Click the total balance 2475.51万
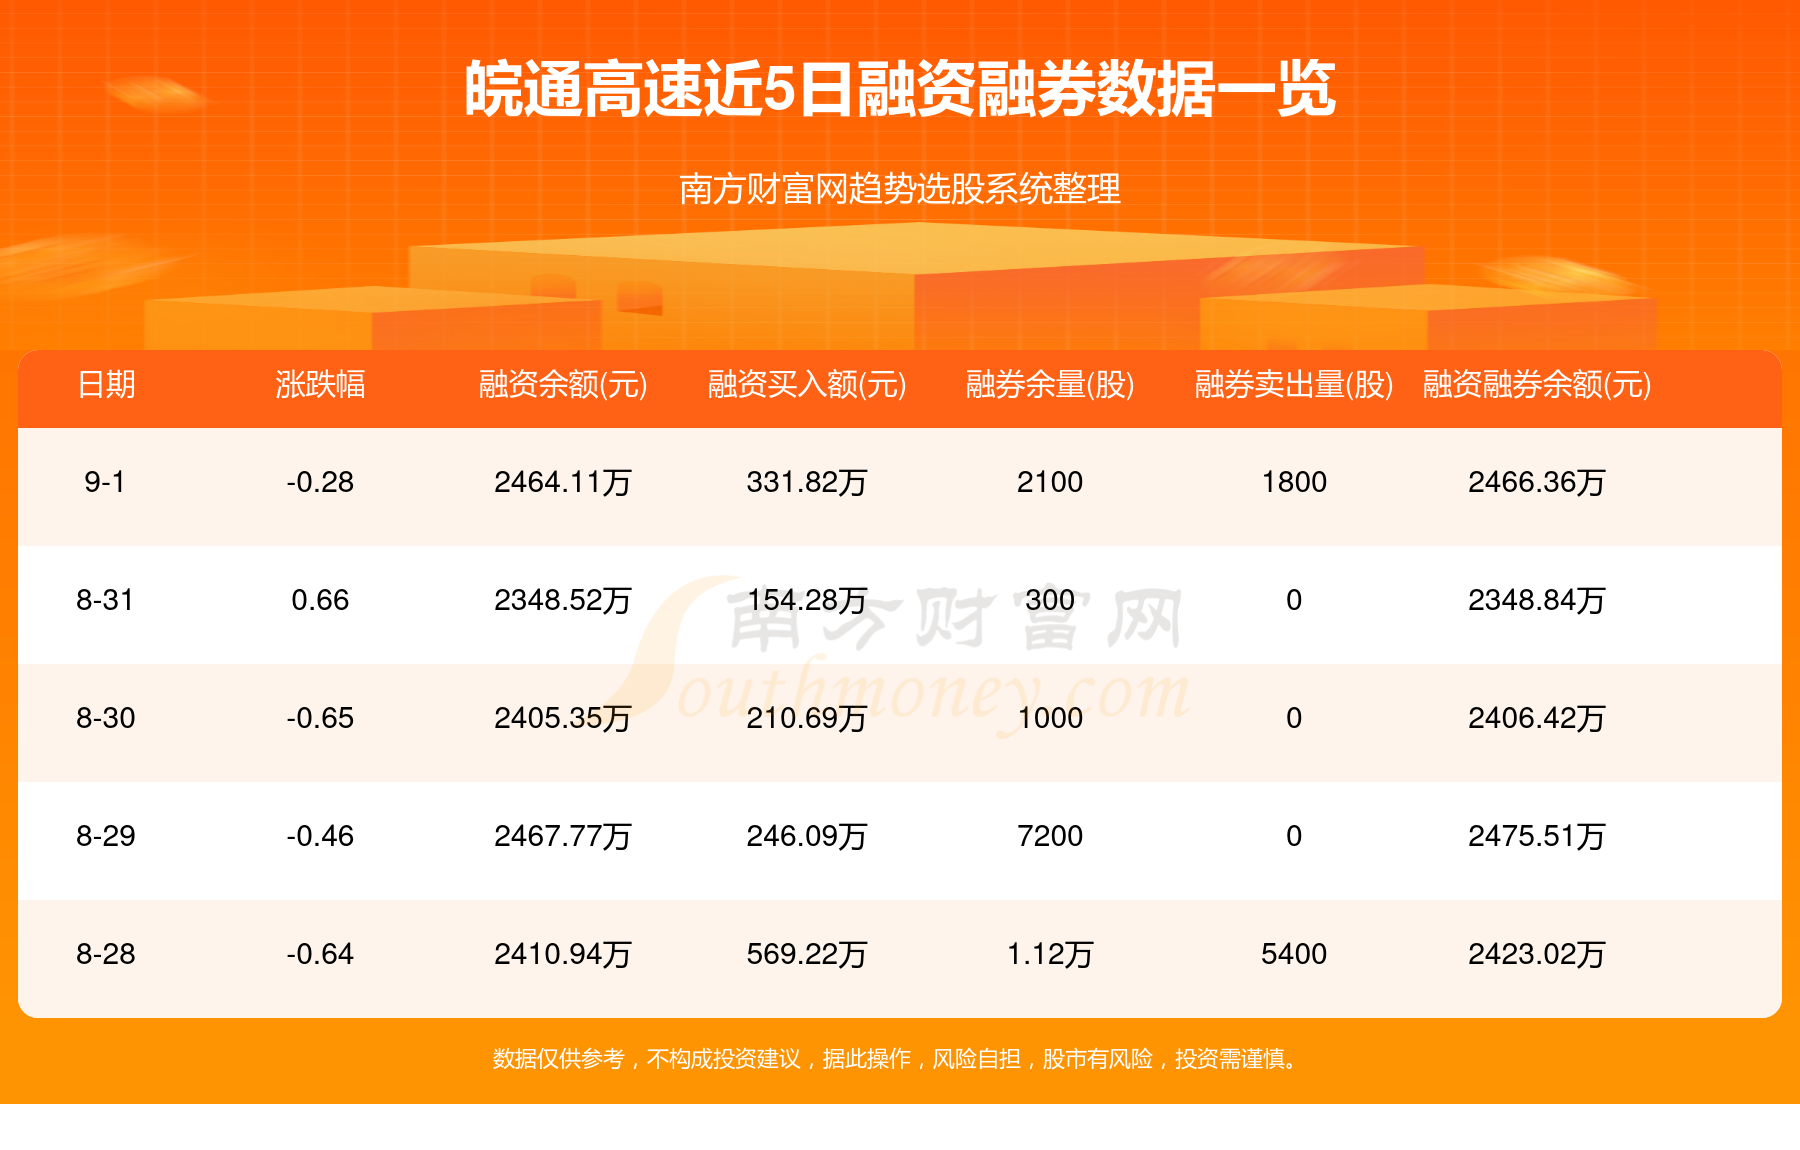This screenshot has height=1150, width=1800. (x=1537, y=836)
